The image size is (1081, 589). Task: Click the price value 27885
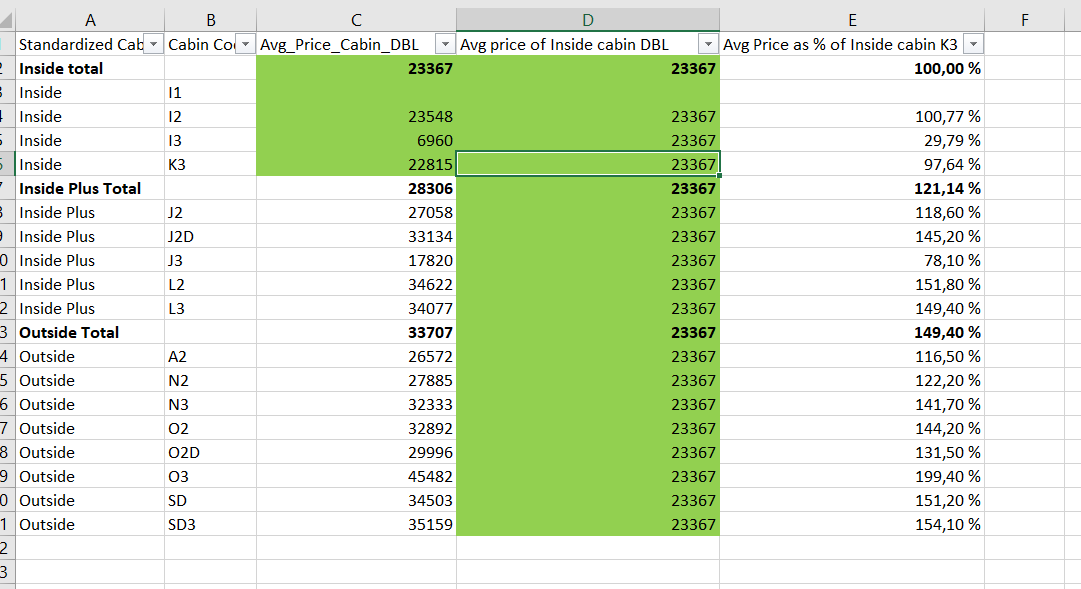pos(430,381)
